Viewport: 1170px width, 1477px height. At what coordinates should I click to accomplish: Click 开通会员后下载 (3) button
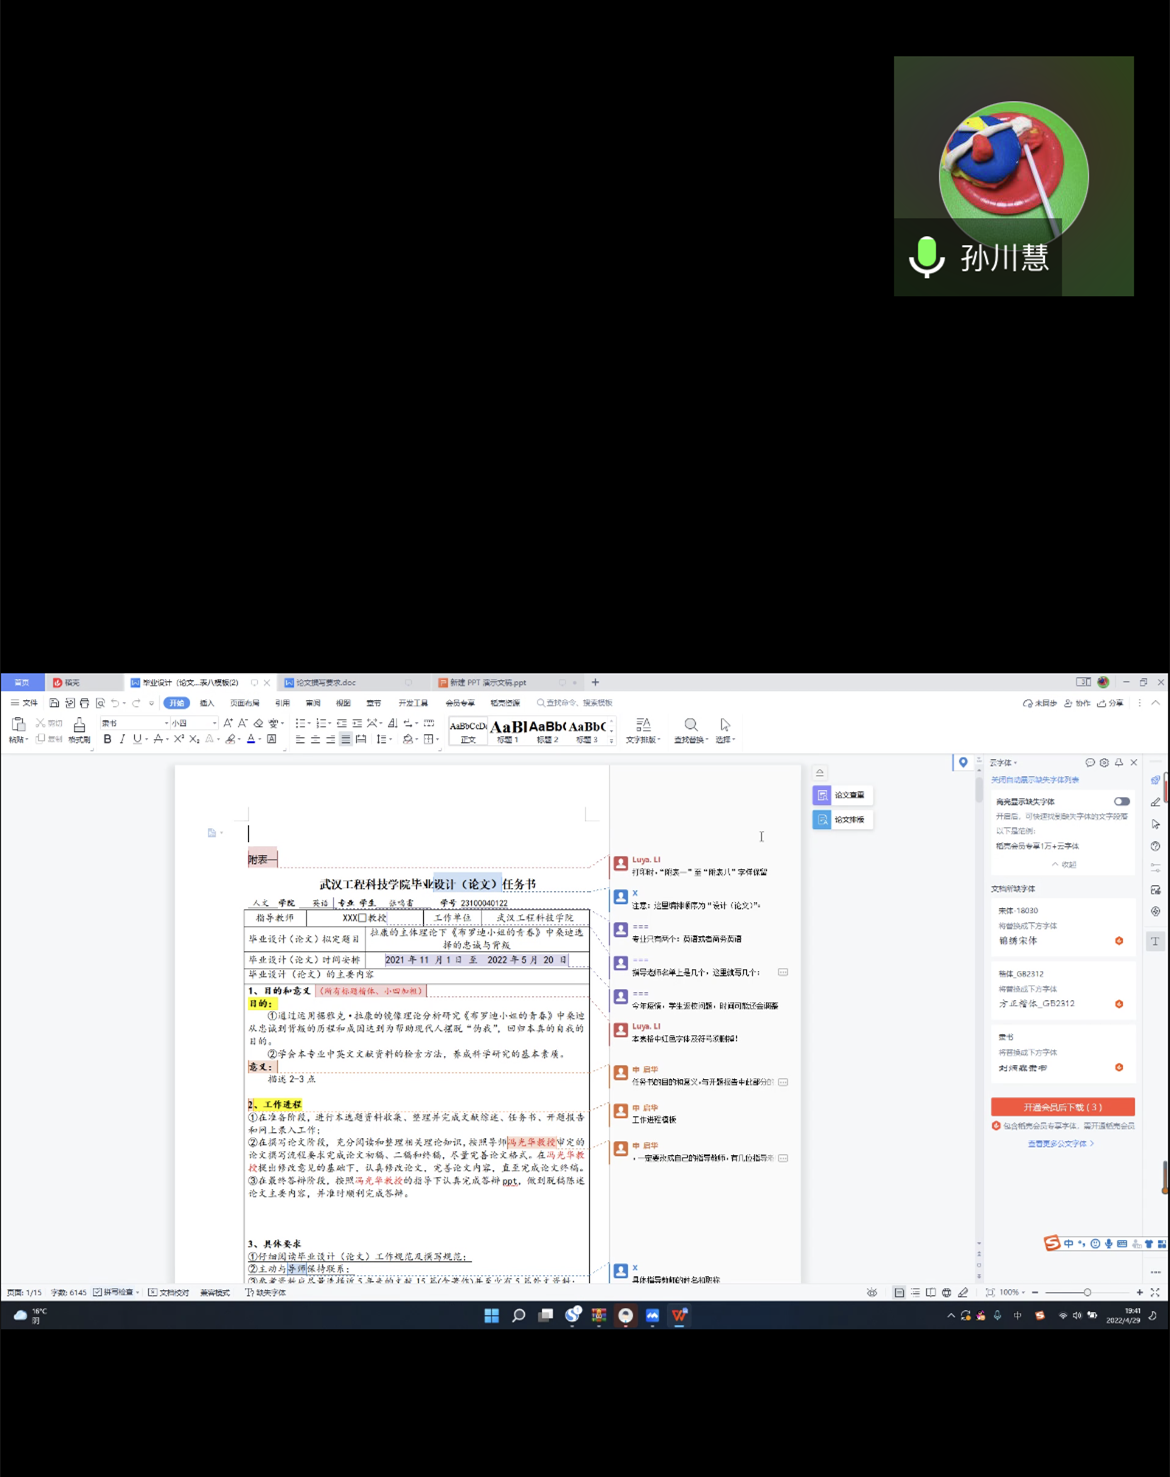pyautogui.click(x=1062, y=1107)
